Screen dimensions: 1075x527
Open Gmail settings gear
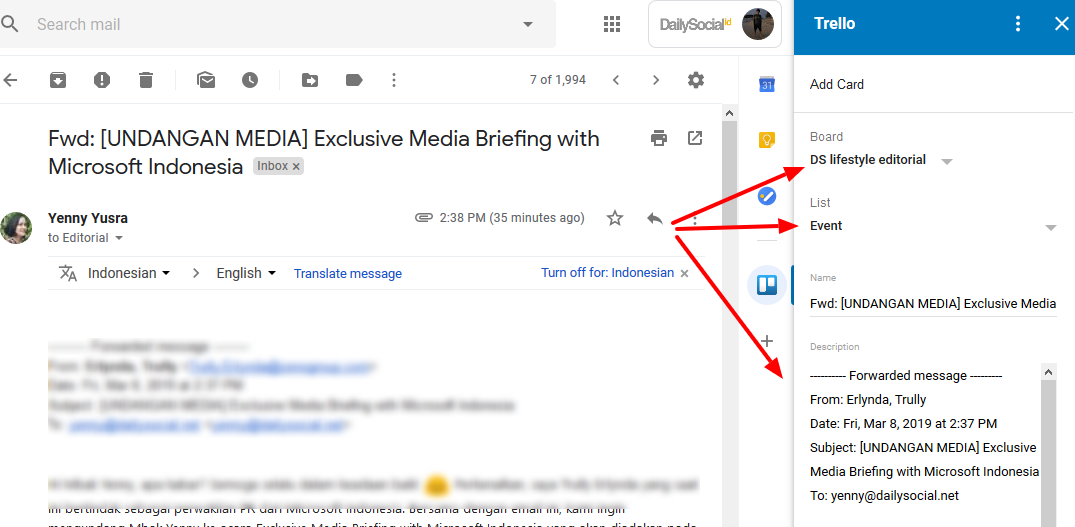pyautogui.click(x=696, y=80)
